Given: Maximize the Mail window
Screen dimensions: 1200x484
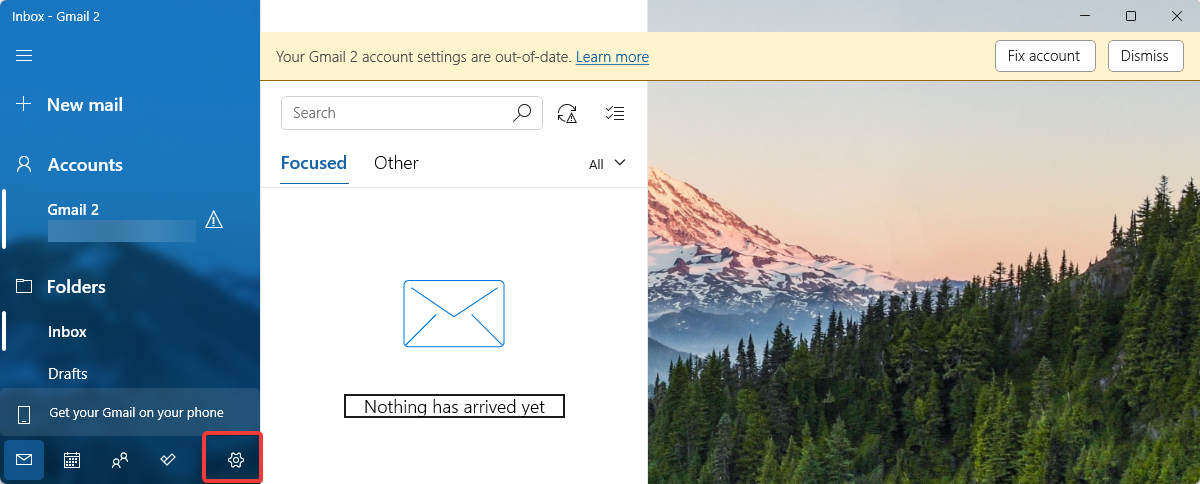Looking at the screenshot, I should 1131,16.
